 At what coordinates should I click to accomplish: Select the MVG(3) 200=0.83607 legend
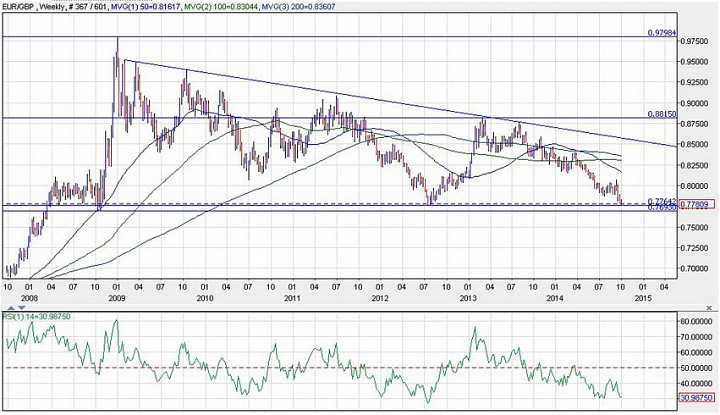pos(297,6)
